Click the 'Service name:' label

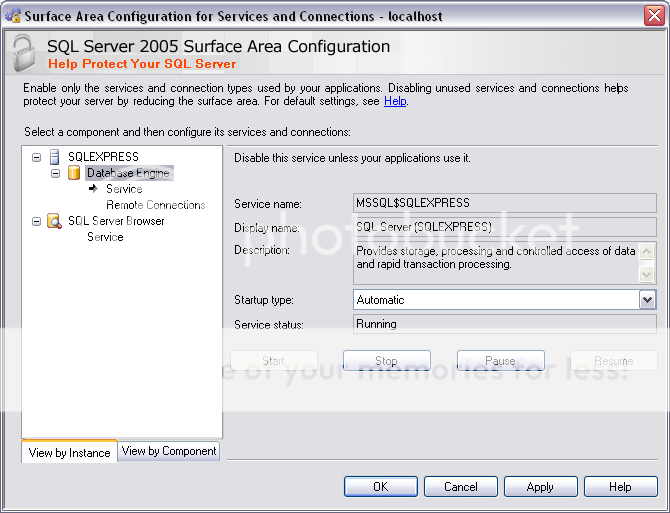click(267, 204)
